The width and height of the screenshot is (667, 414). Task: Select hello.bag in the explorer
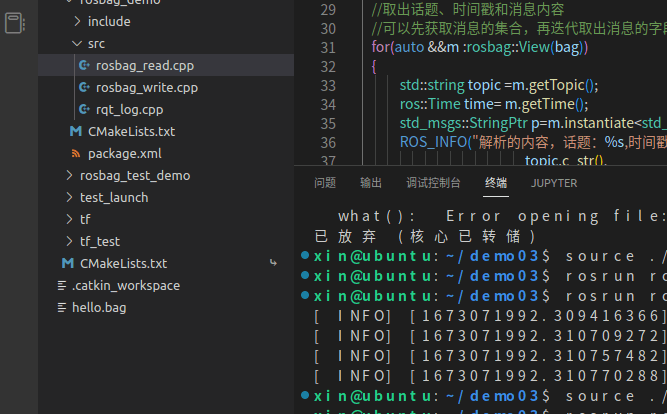point(166,307)
